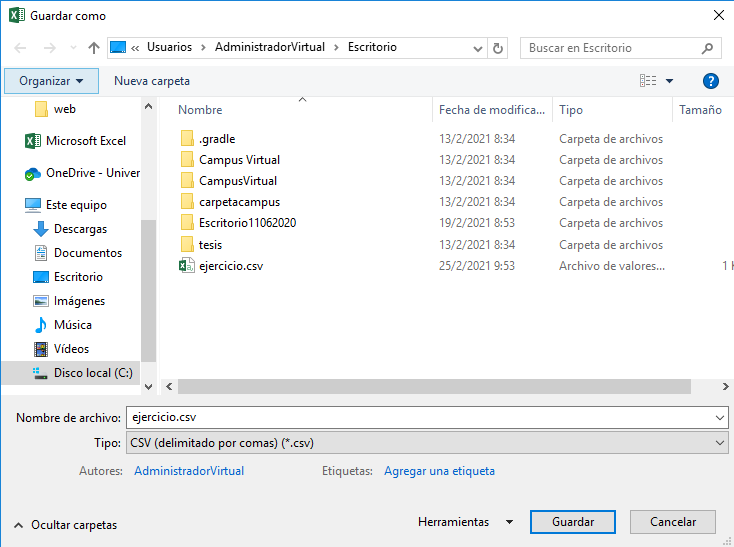Open OneDrive in the sidebar
Screen dimensions: 734x547
pyautogui.click(x=92, y=173)
